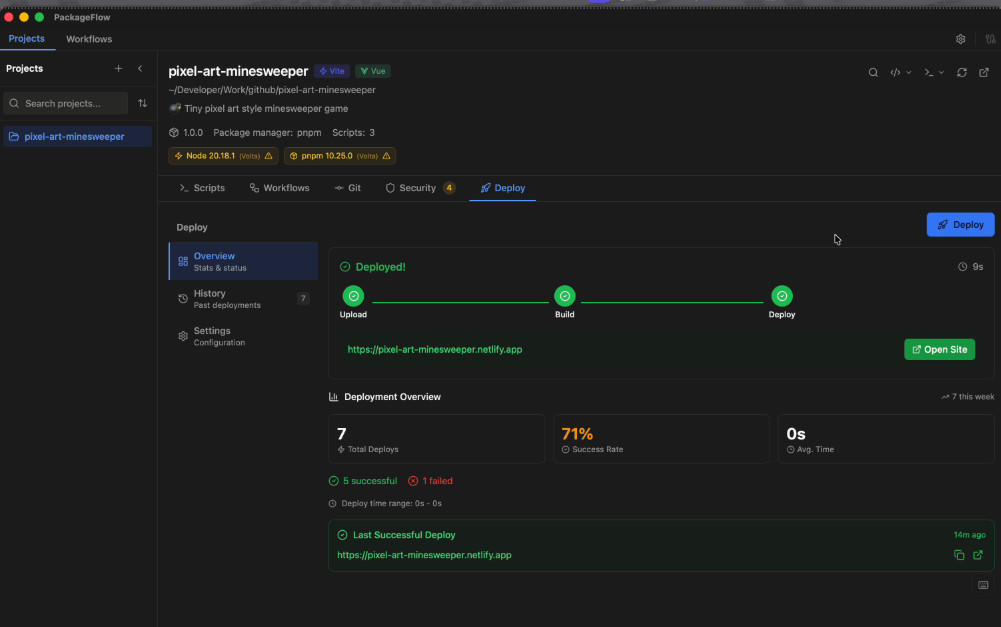Image resolution: width=1001 pixels, height=627 pixels.
Task: Select Overview stats and status section
Action: [243, 261]
